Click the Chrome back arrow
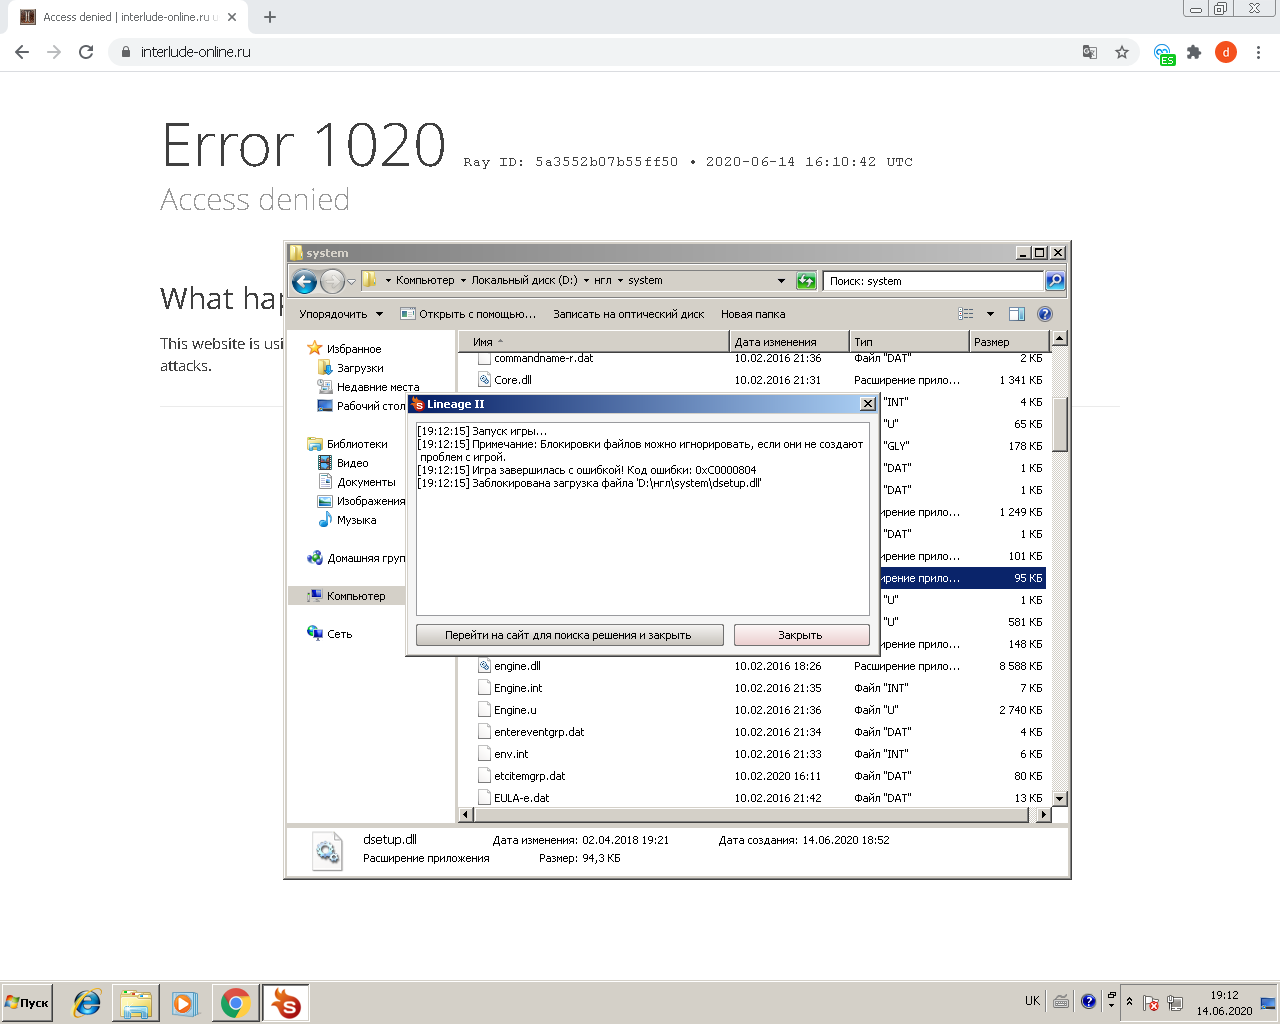Viewport: 1280px width, 1024px height. tap(22, 52)
